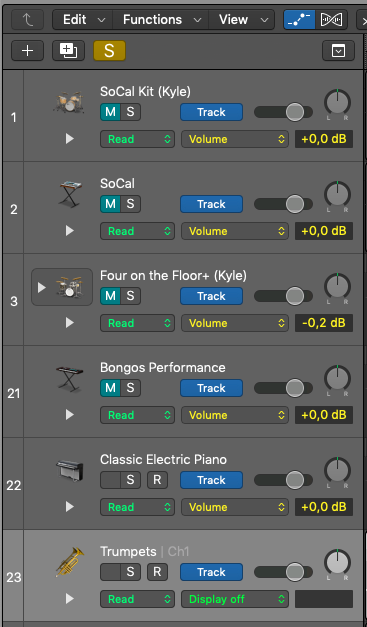Click volume slider on Trumpets track

point(283,572)
